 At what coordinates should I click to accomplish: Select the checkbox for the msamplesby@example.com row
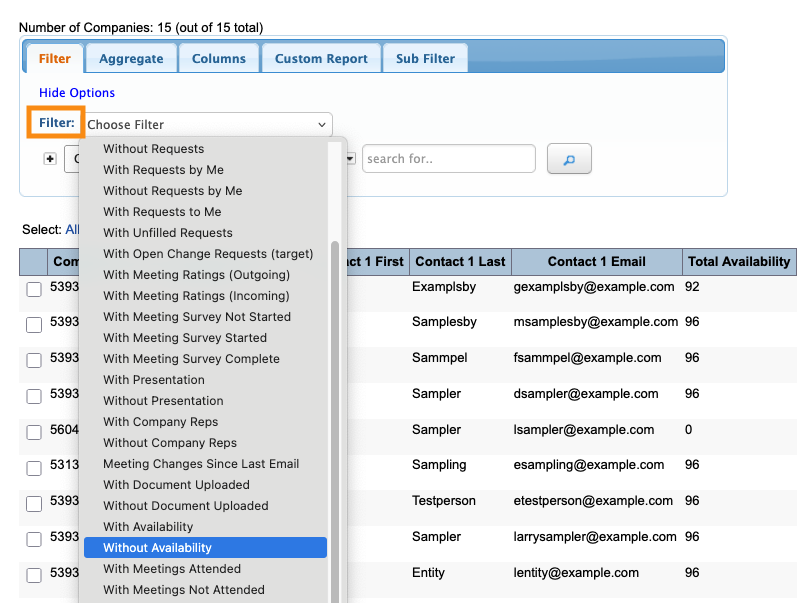[x=34, y=325]
